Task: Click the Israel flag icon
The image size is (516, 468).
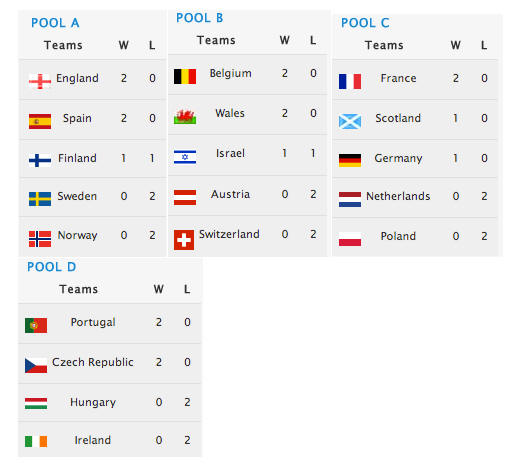Action: click(185, 157)
